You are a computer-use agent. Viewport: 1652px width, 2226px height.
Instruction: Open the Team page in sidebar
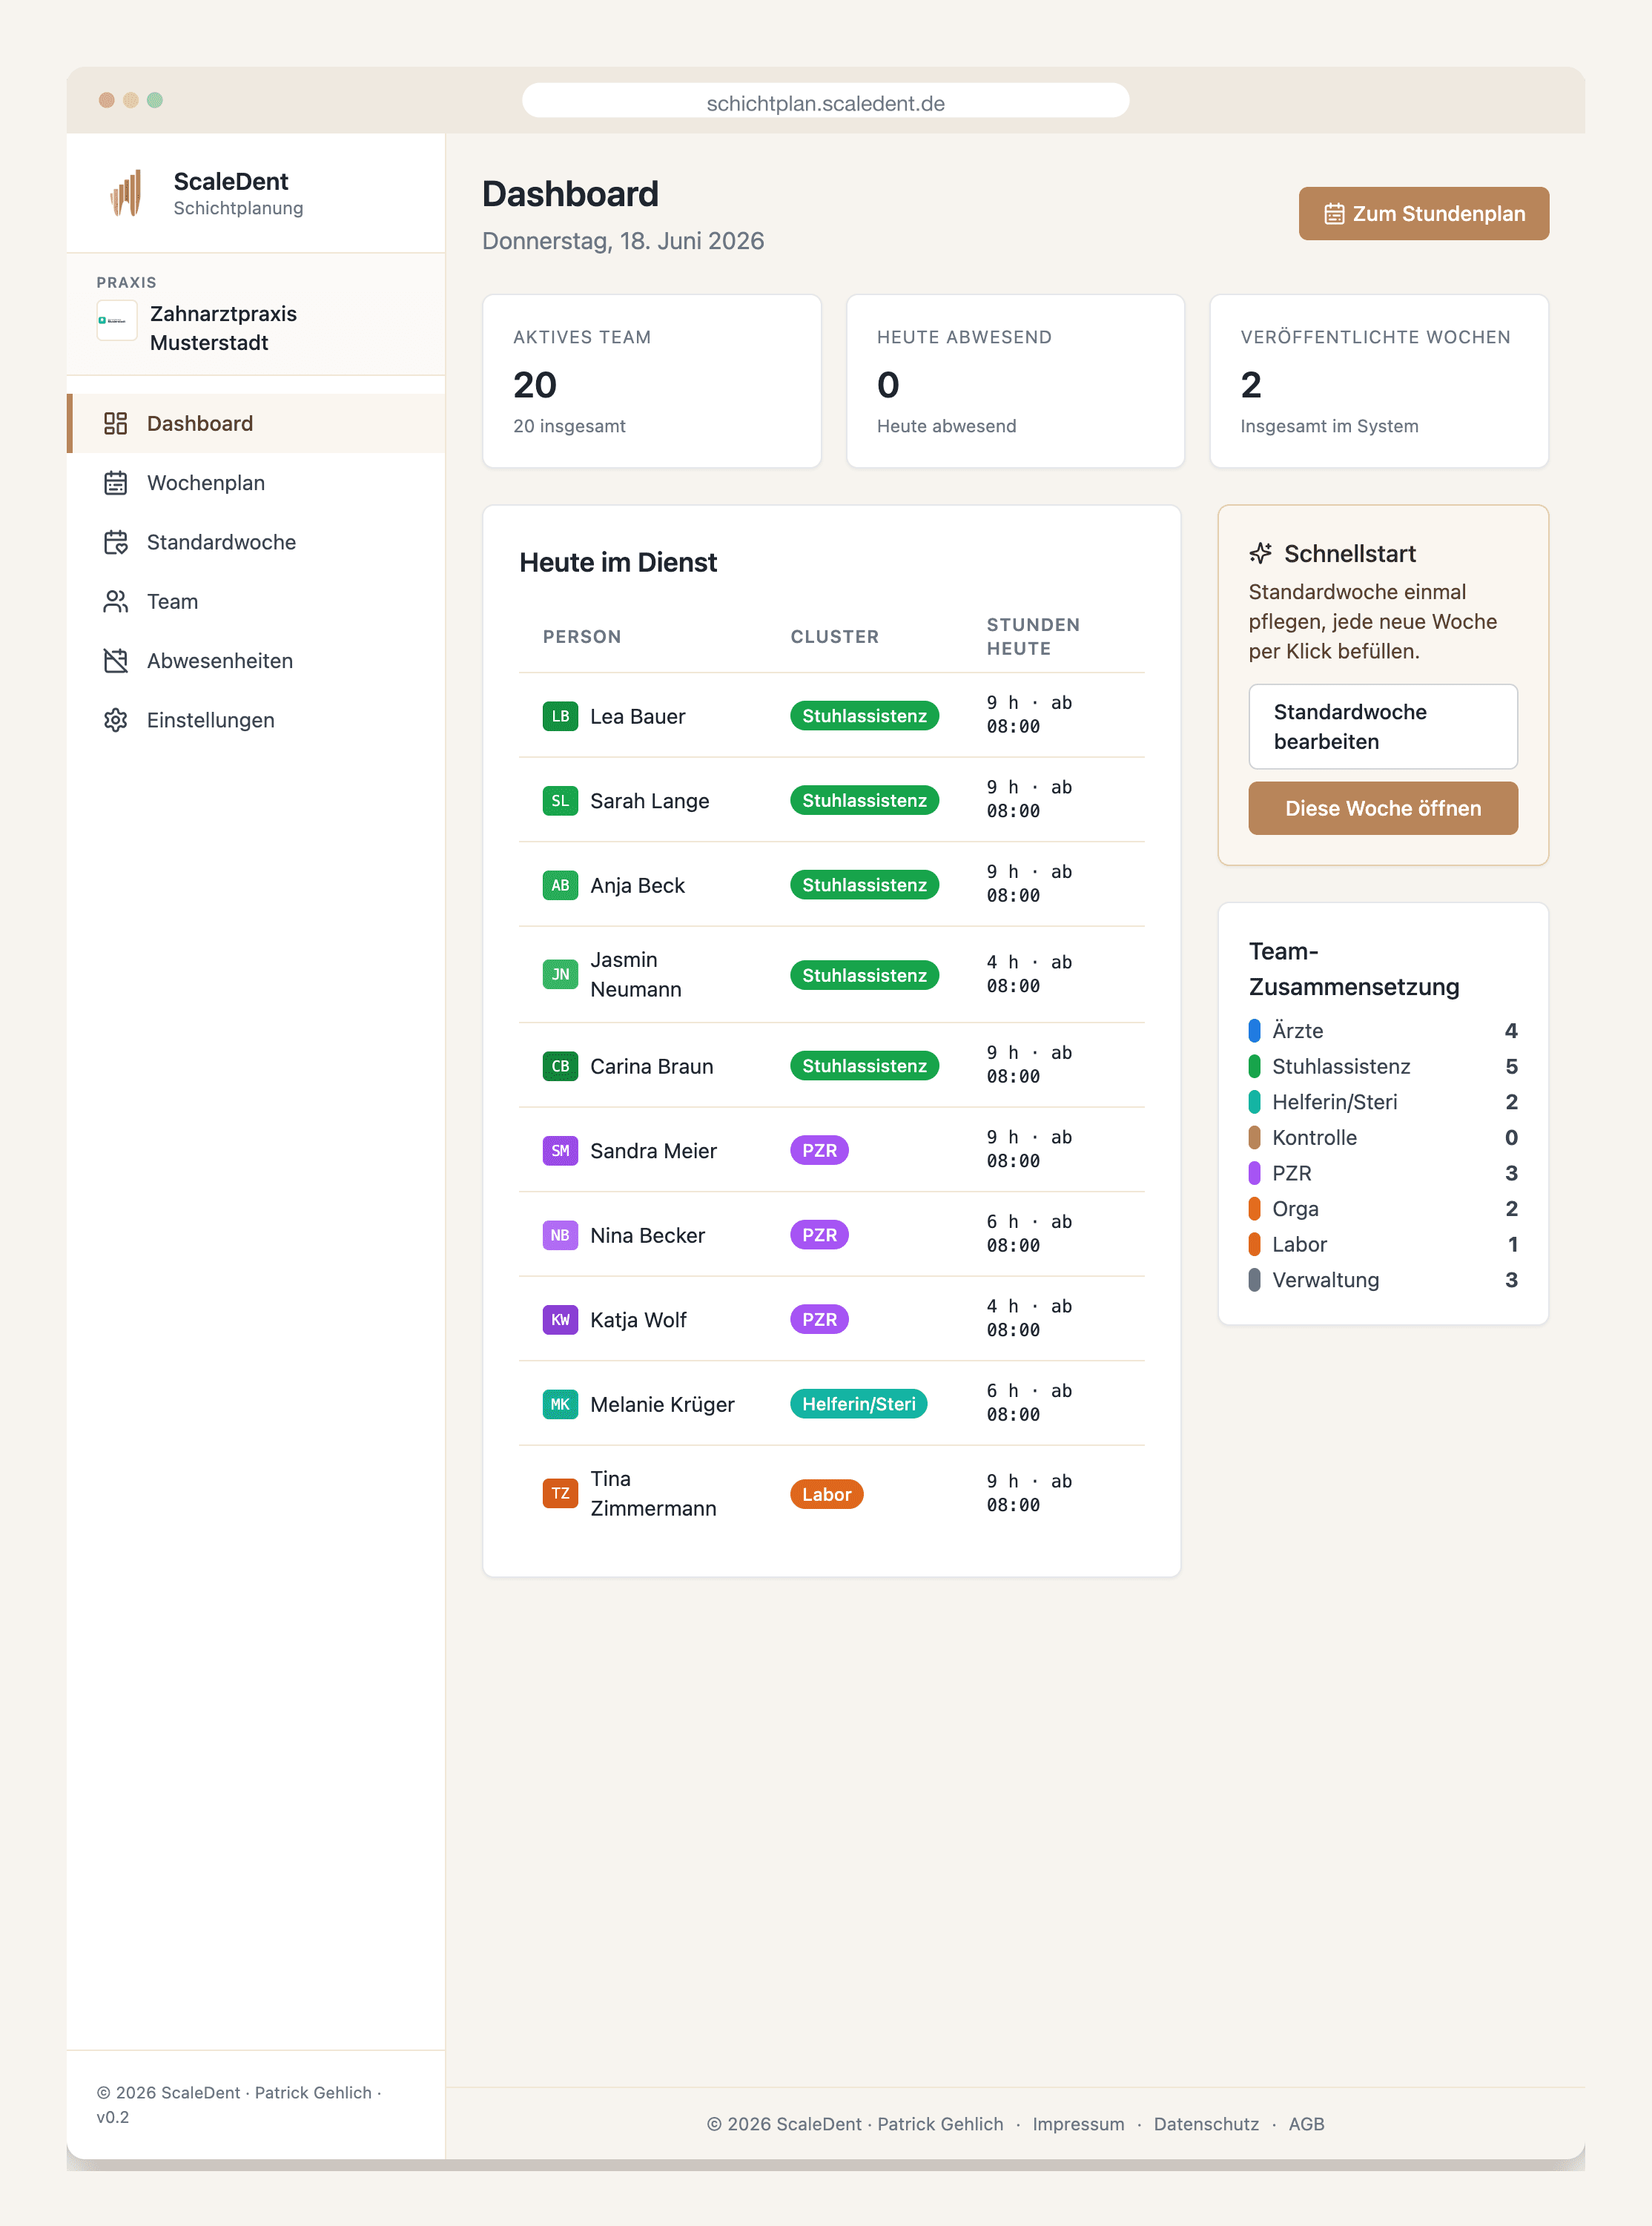[256, 601]
